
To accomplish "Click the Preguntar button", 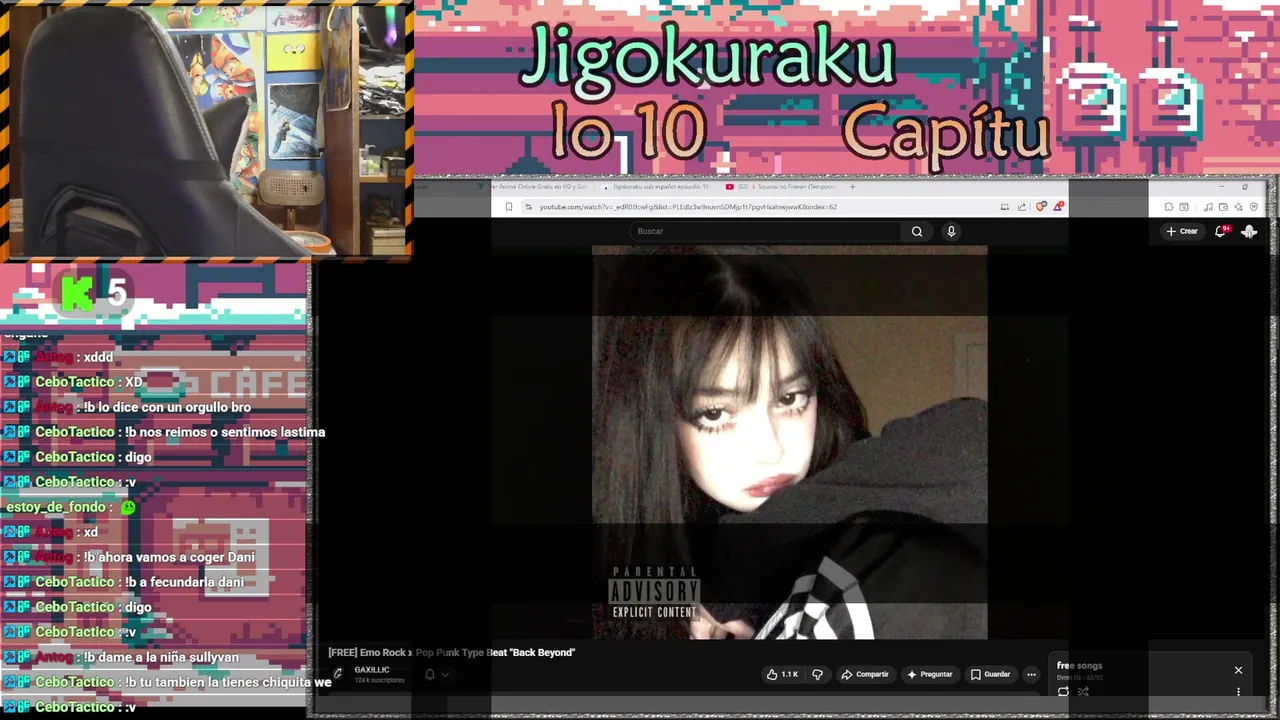I will click(930, 674).
